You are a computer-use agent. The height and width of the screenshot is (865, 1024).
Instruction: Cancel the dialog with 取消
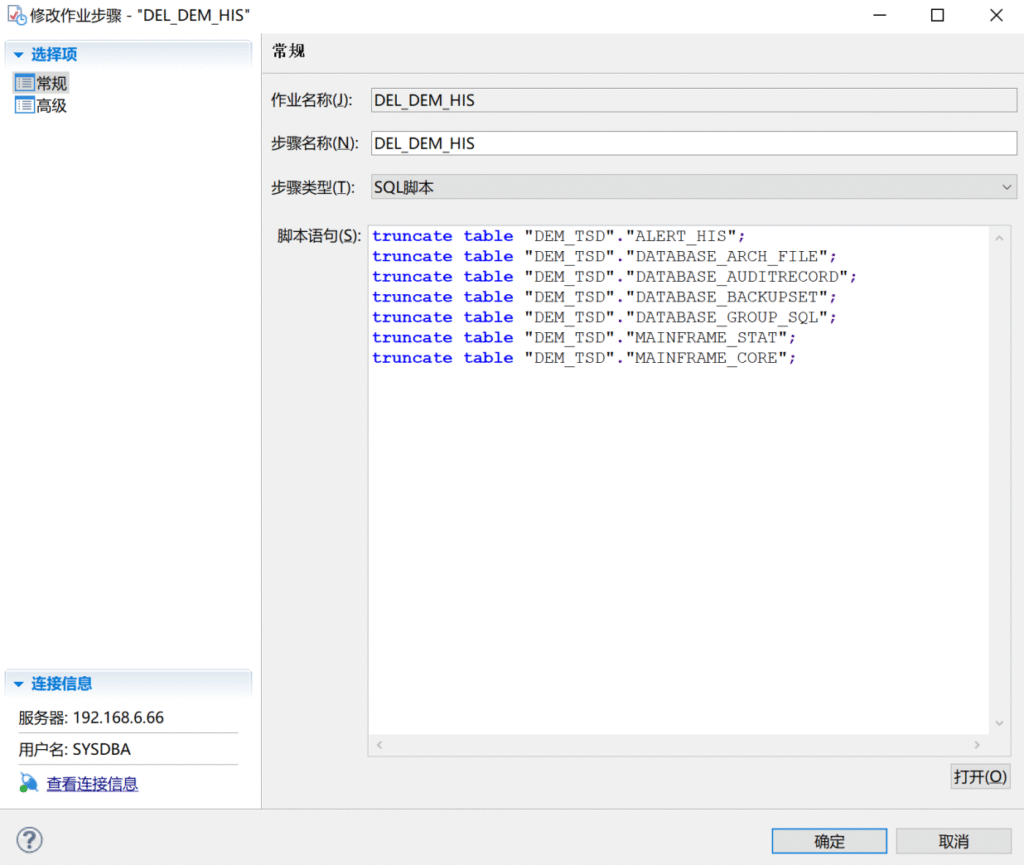tap(954, 841)
